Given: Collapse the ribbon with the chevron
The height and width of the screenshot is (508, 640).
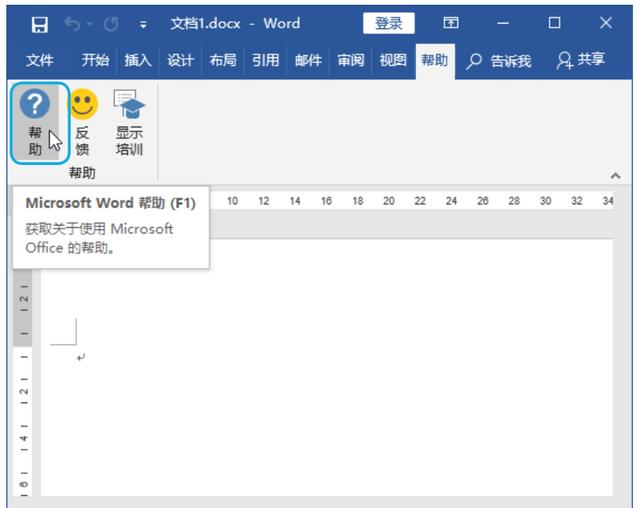Looking at the screenshot, I should [616, 176].
